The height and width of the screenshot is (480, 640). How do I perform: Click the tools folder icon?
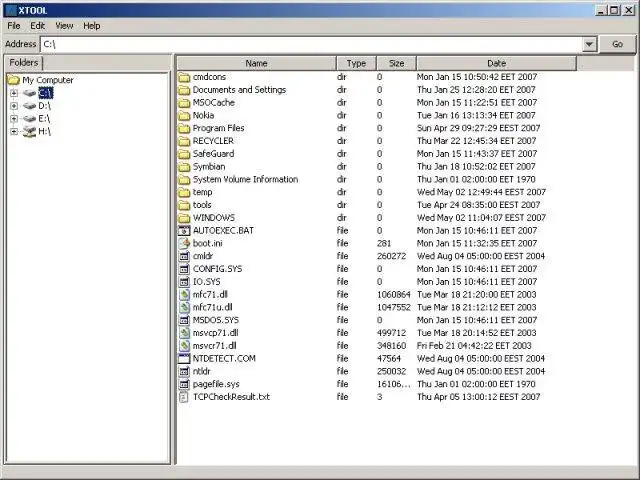pyautogui.click(x=184, y=205)
